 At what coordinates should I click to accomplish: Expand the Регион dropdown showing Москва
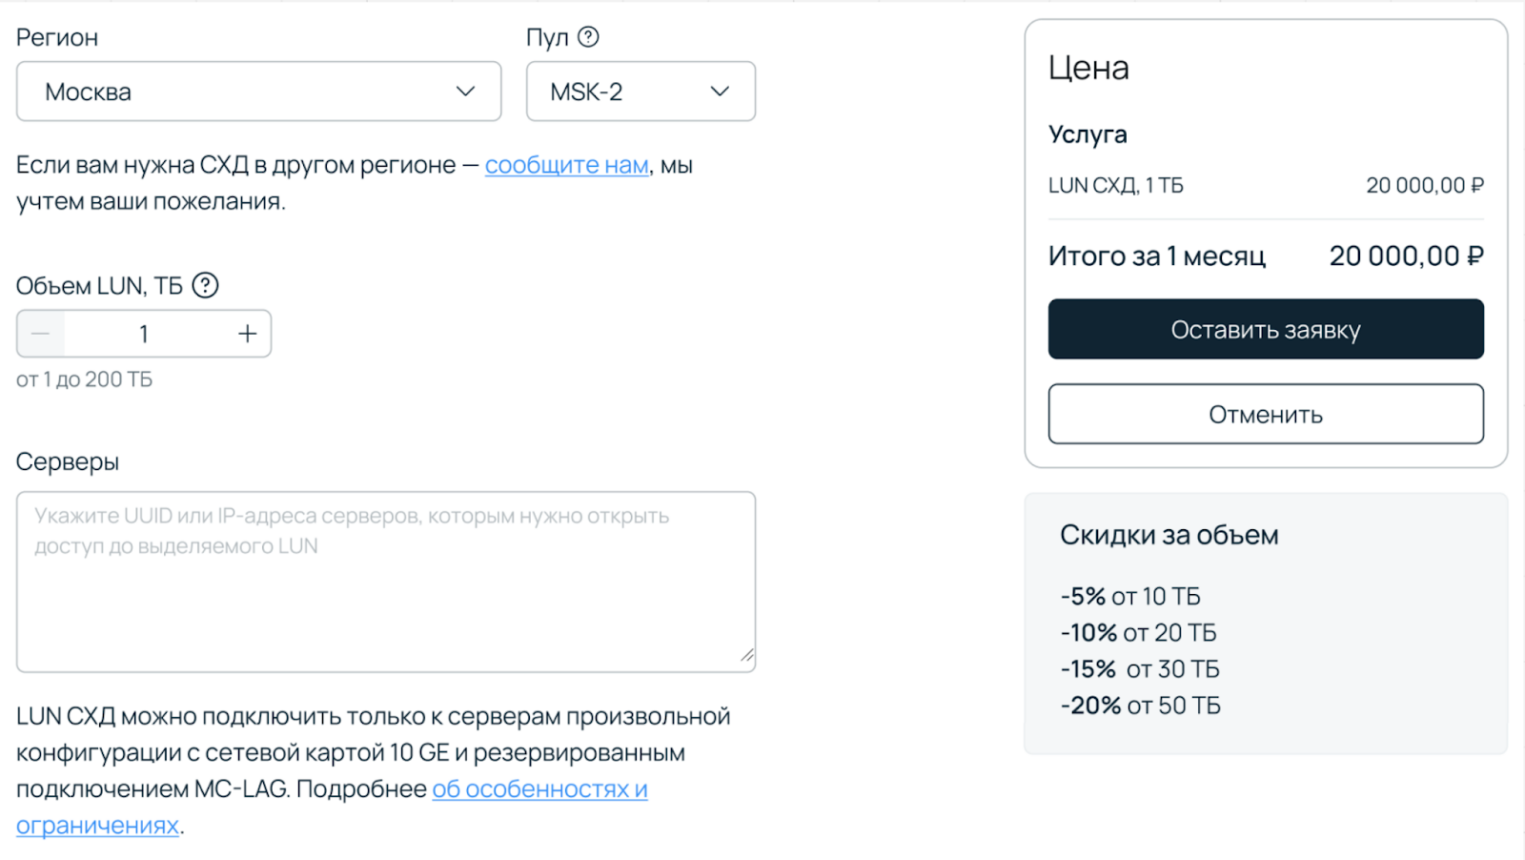tap(258, 91)
